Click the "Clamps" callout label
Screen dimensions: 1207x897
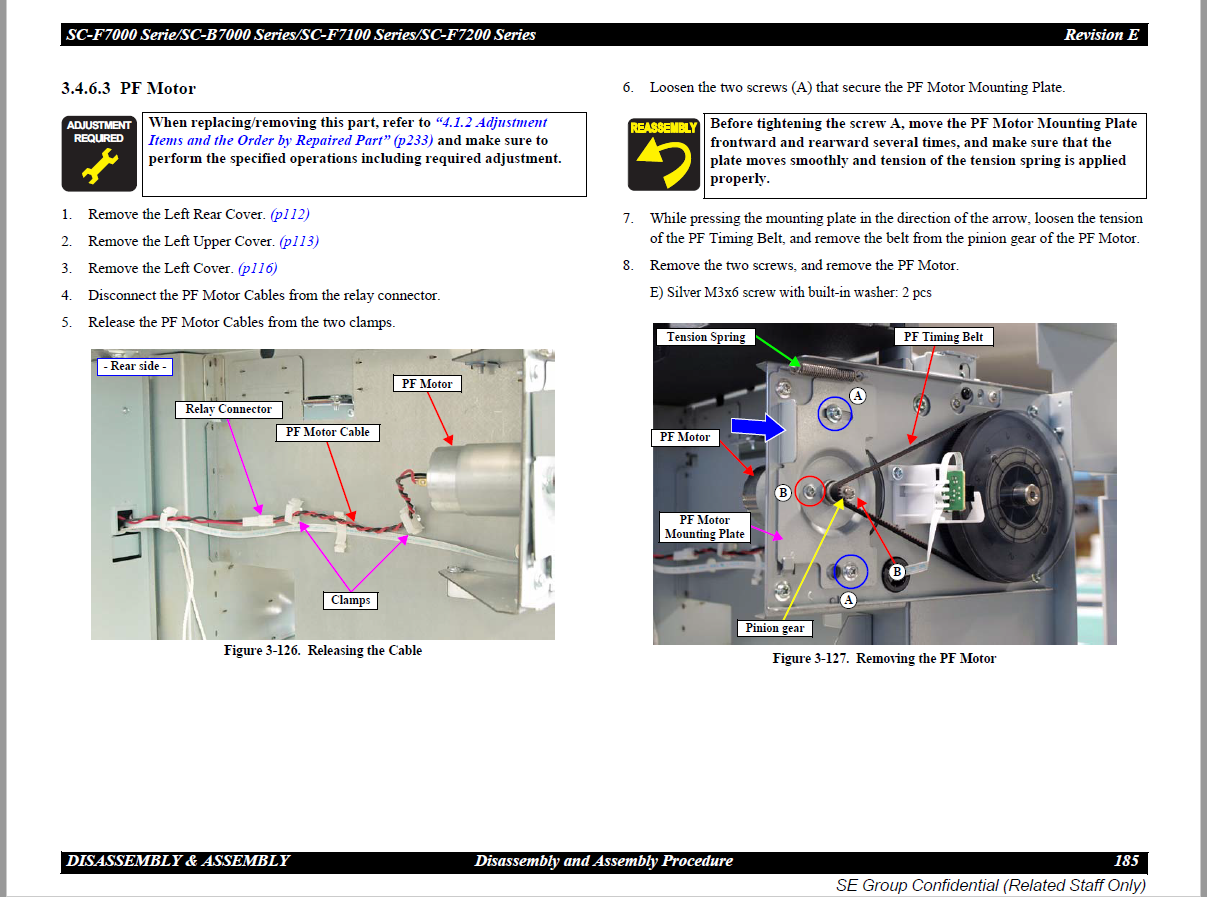[x=350, y=600]
